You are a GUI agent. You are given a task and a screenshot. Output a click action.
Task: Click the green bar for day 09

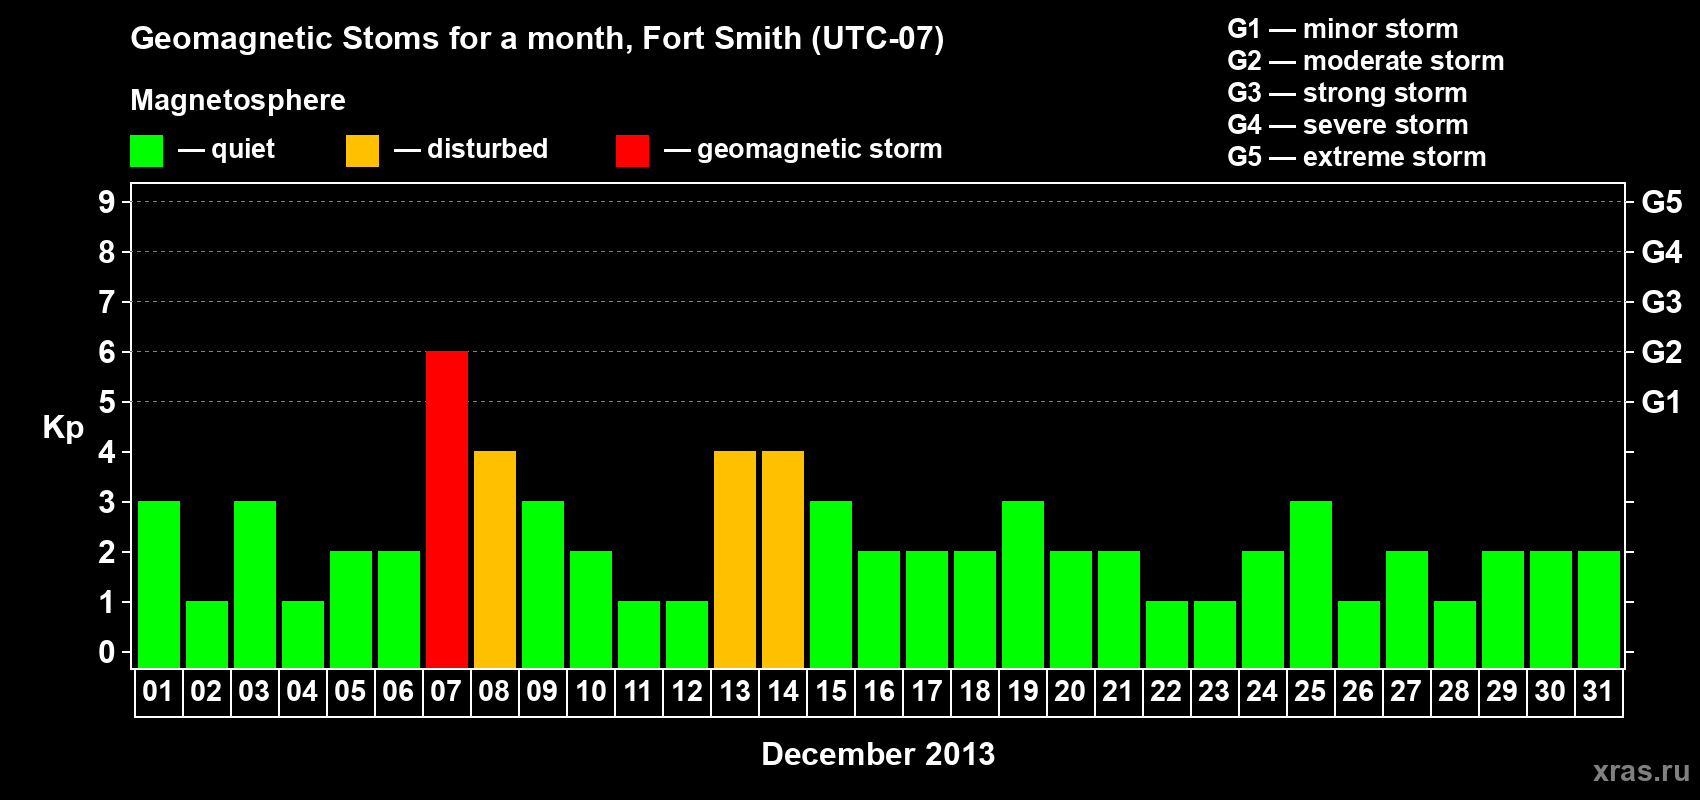point(543,585)
